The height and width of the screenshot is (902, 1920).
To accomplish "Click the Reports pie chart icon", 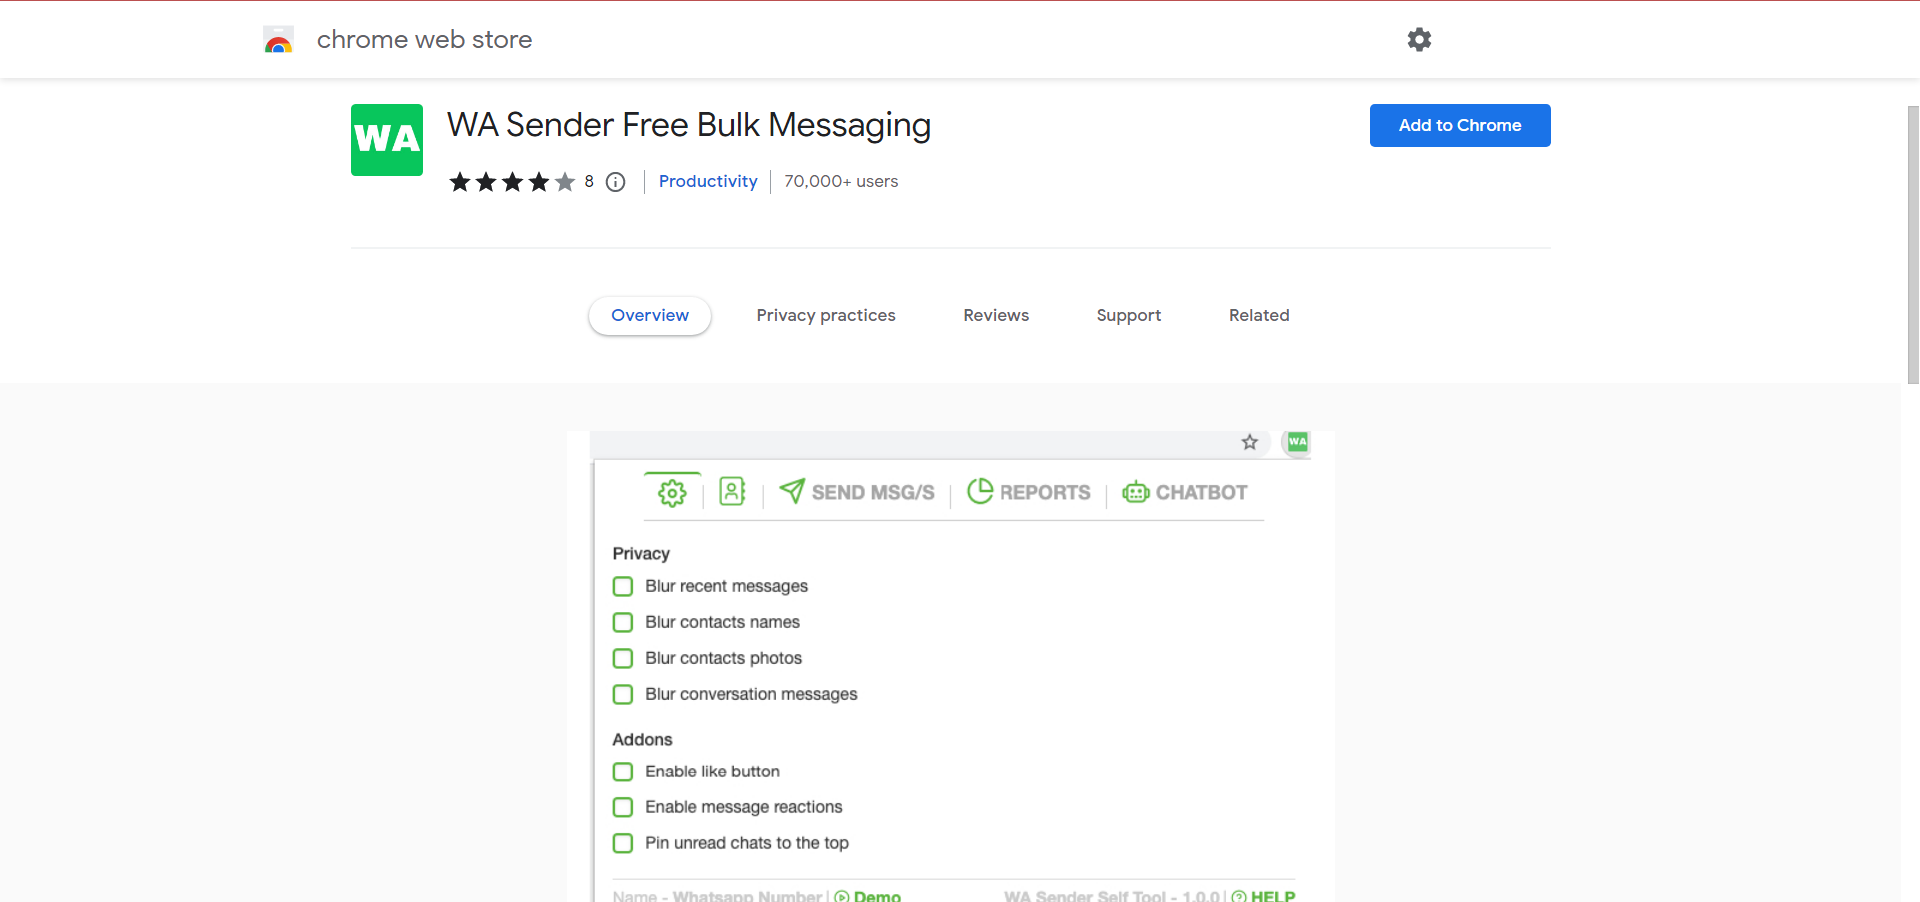I will point(980,491).
